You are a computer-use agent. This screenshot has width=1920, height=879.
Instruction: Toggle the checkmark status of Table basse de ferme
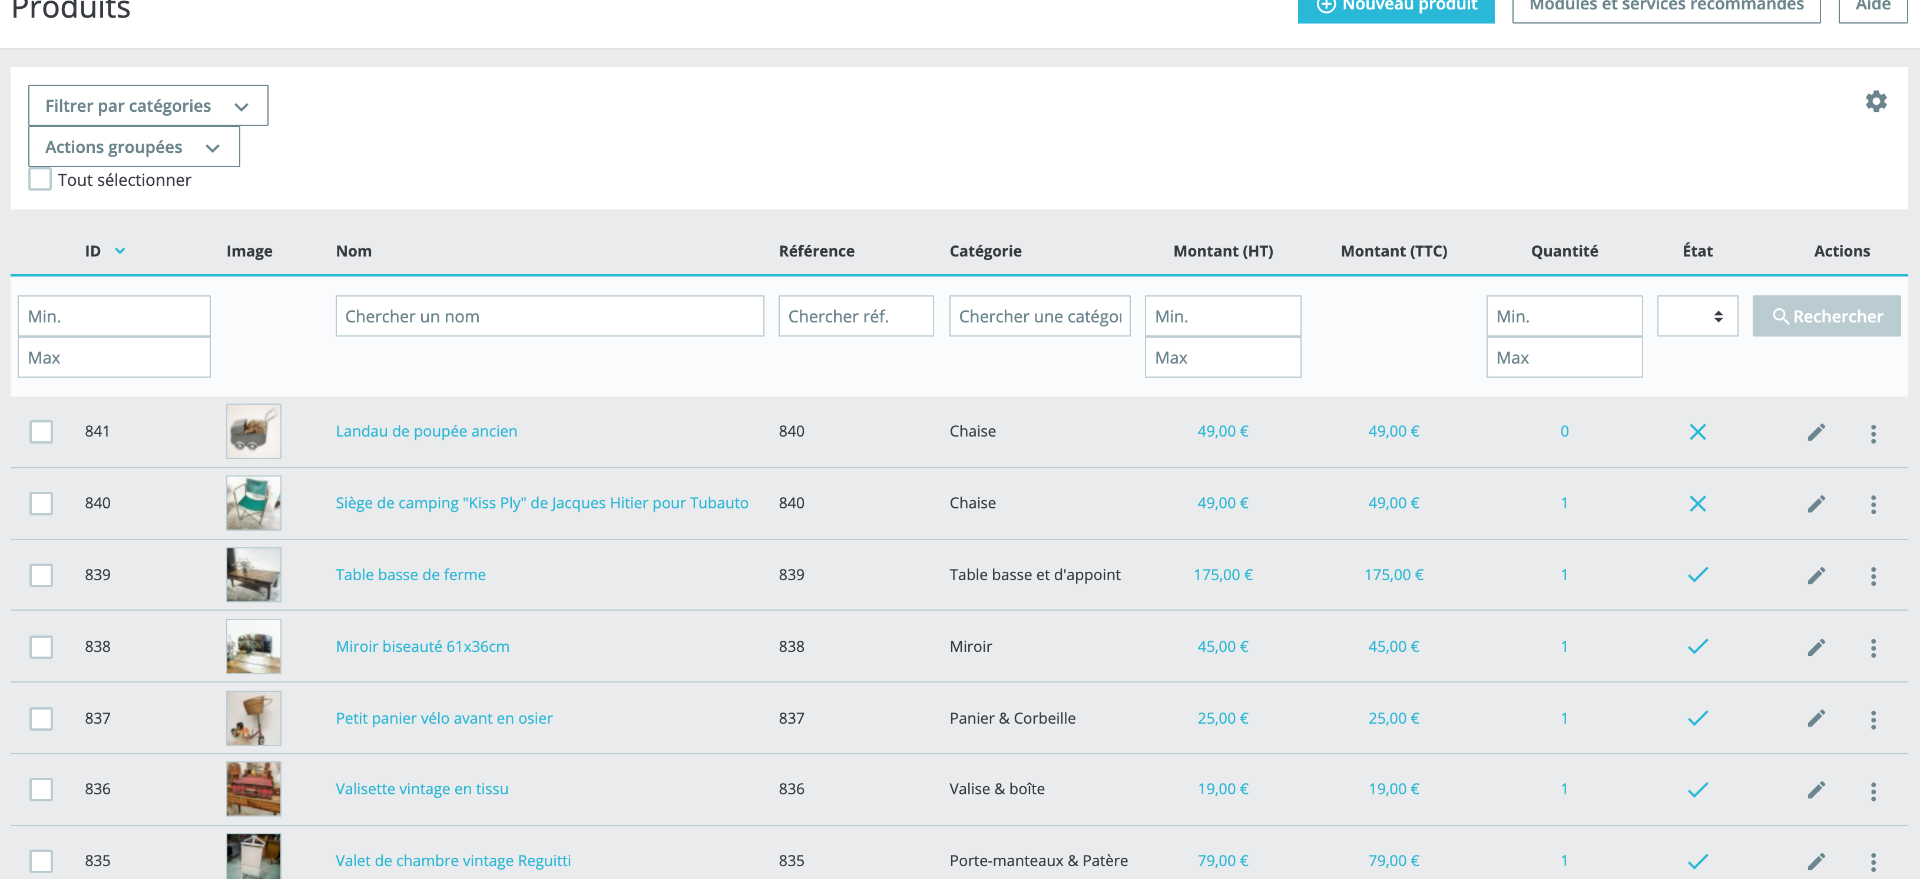pyautogui.click(x=1697, y=575)
